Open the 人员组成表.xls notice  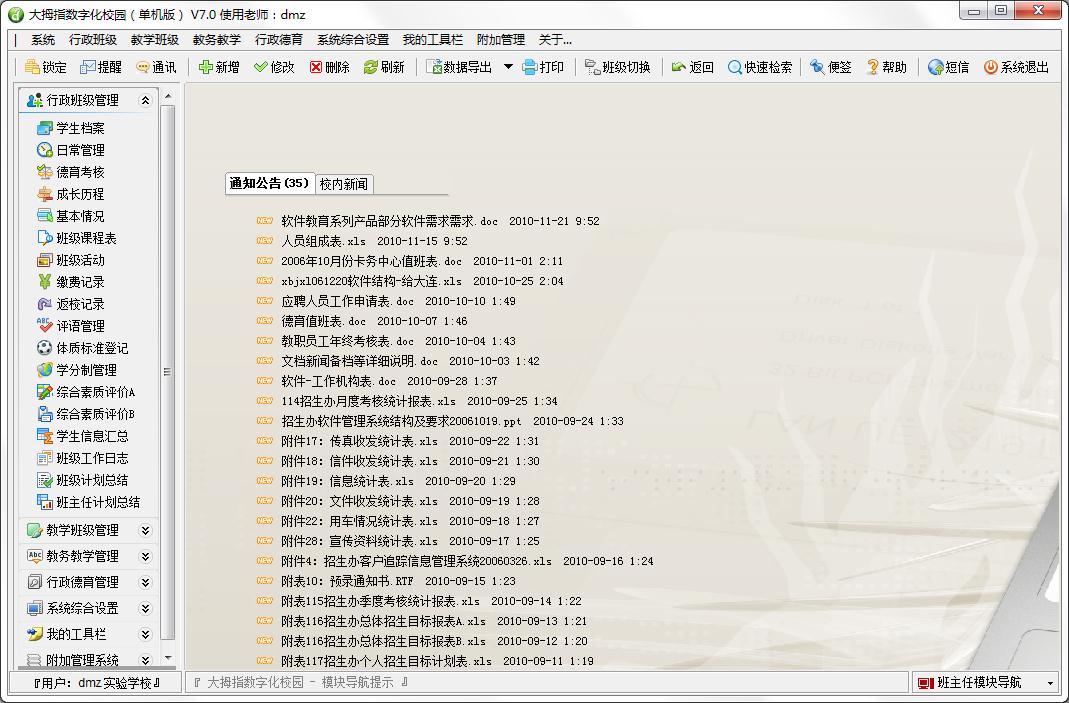pyautogui.click(x=323, y=241)
